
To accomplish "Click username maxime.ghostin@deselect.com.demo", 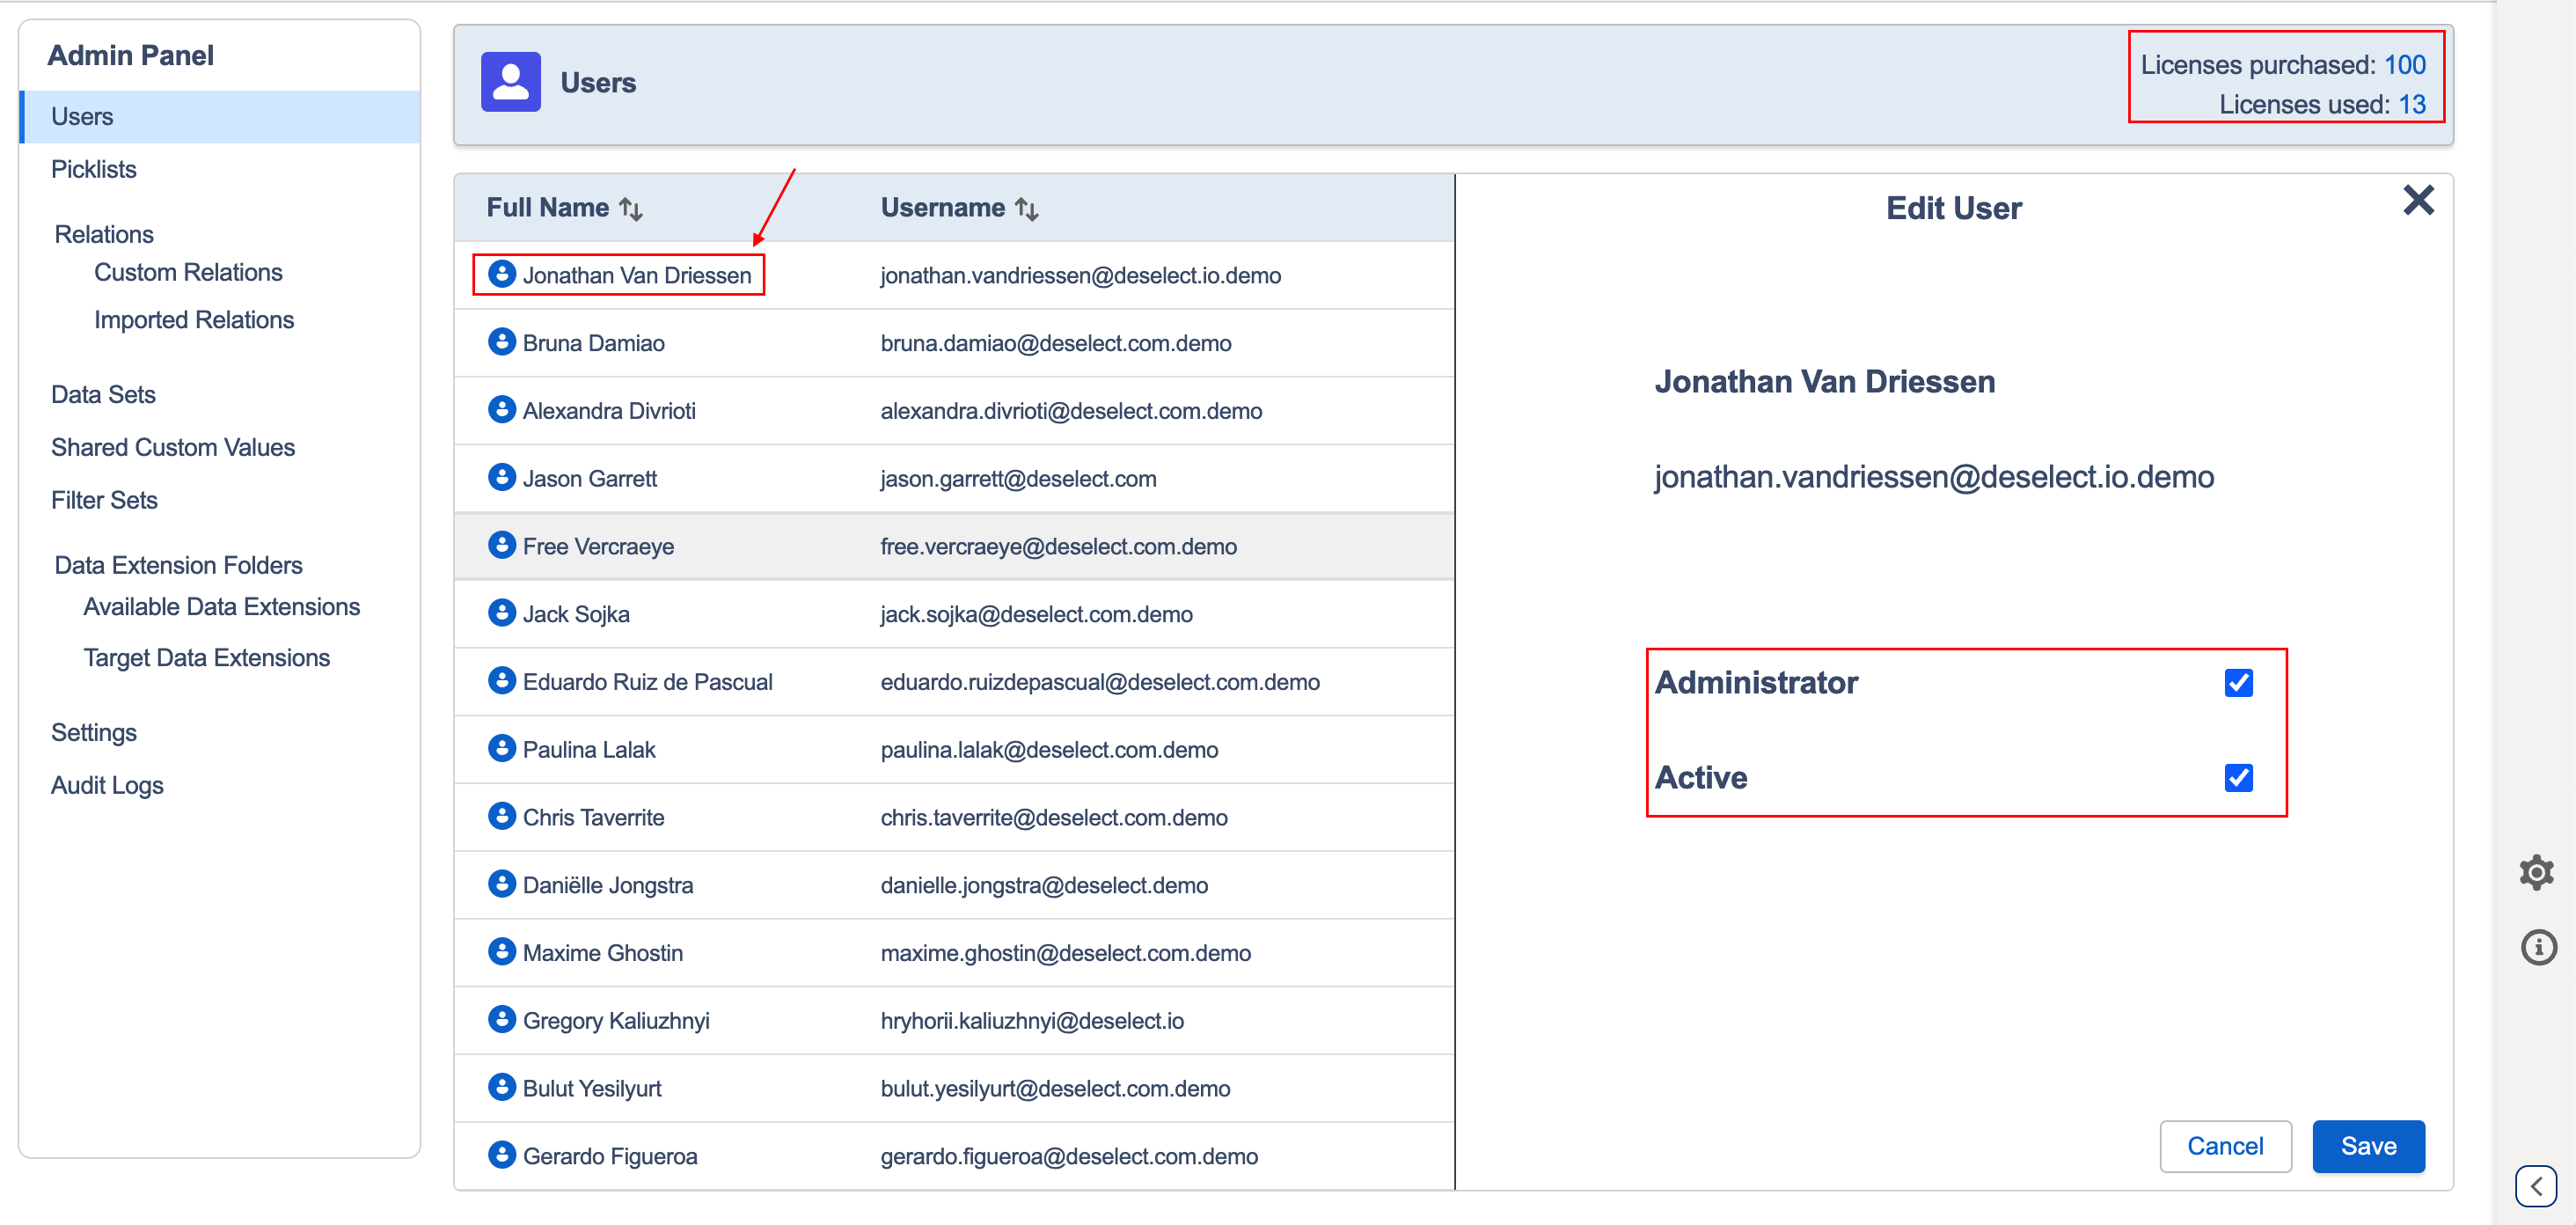I will coord(1065,954).
